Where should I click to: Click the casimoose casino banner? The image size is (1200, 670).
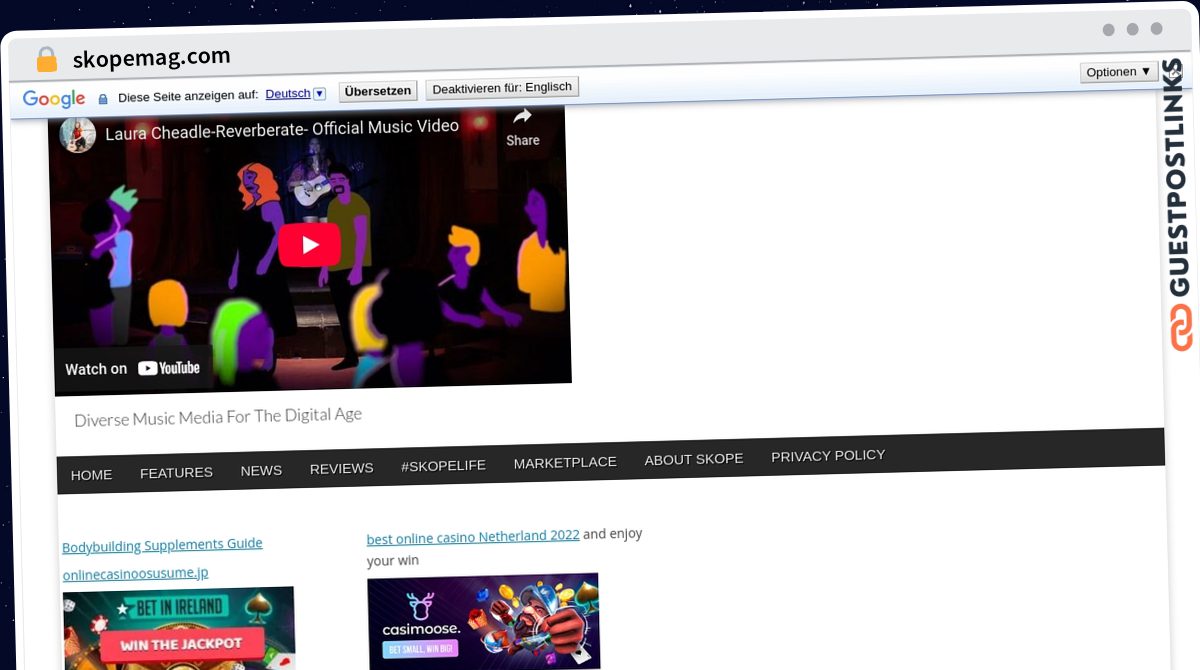click(x=484, y=621)
